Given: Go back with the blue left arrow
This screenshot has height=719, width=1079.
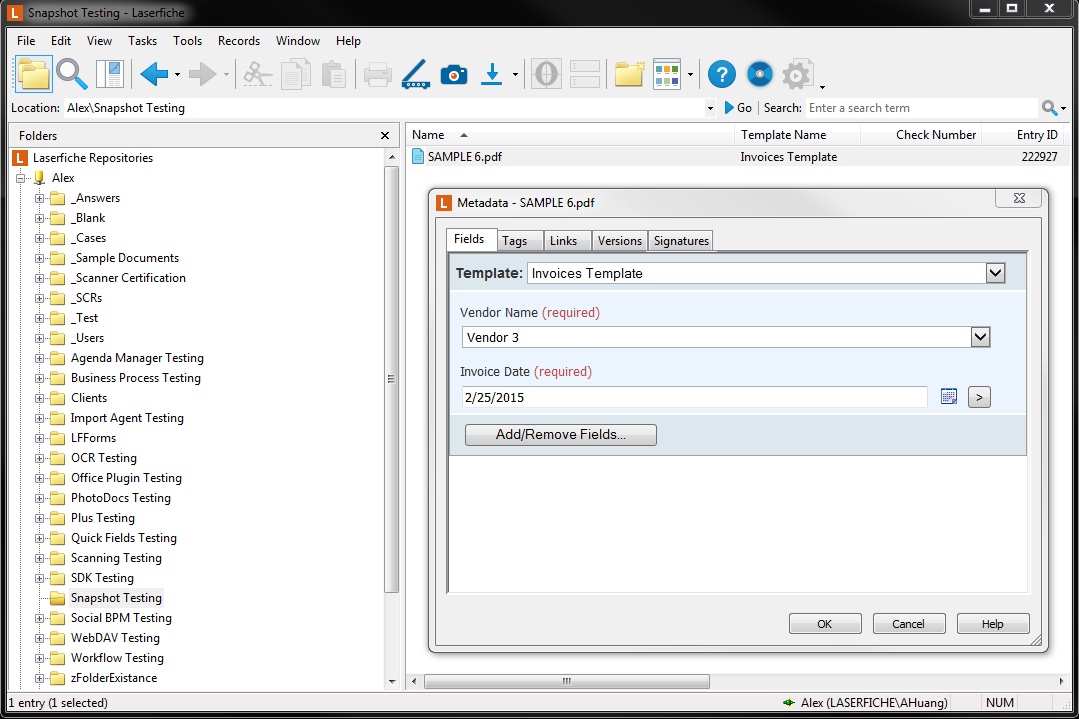Looking at the screenshot, I should point(154,74).
